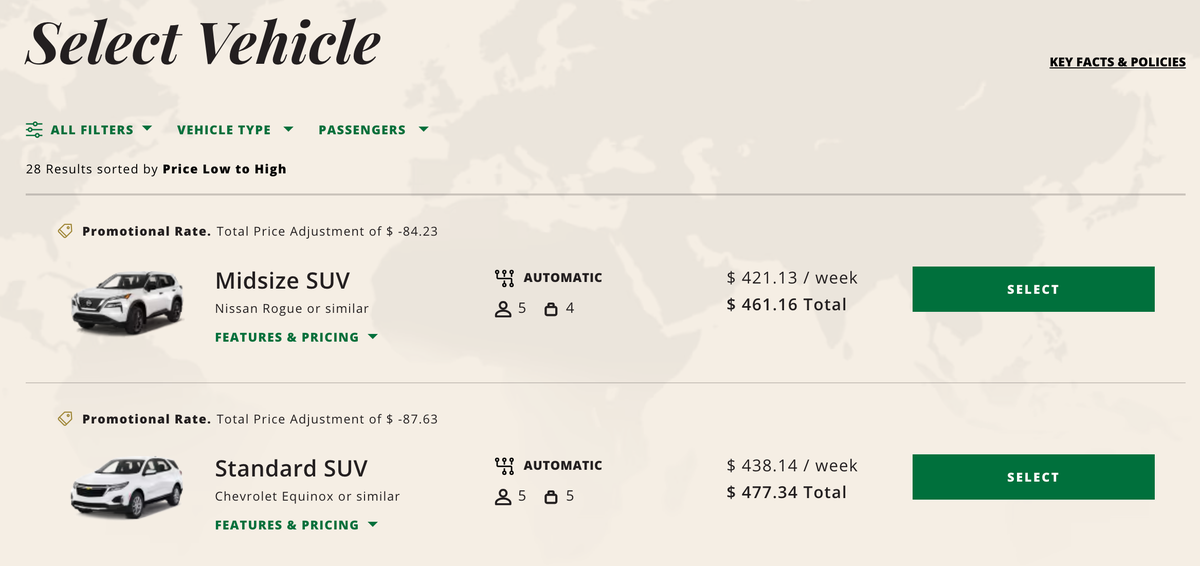The image size is (1200, 566).
Task: Select the Standard SUV vehicle
Action: (x=1033, y=477)
